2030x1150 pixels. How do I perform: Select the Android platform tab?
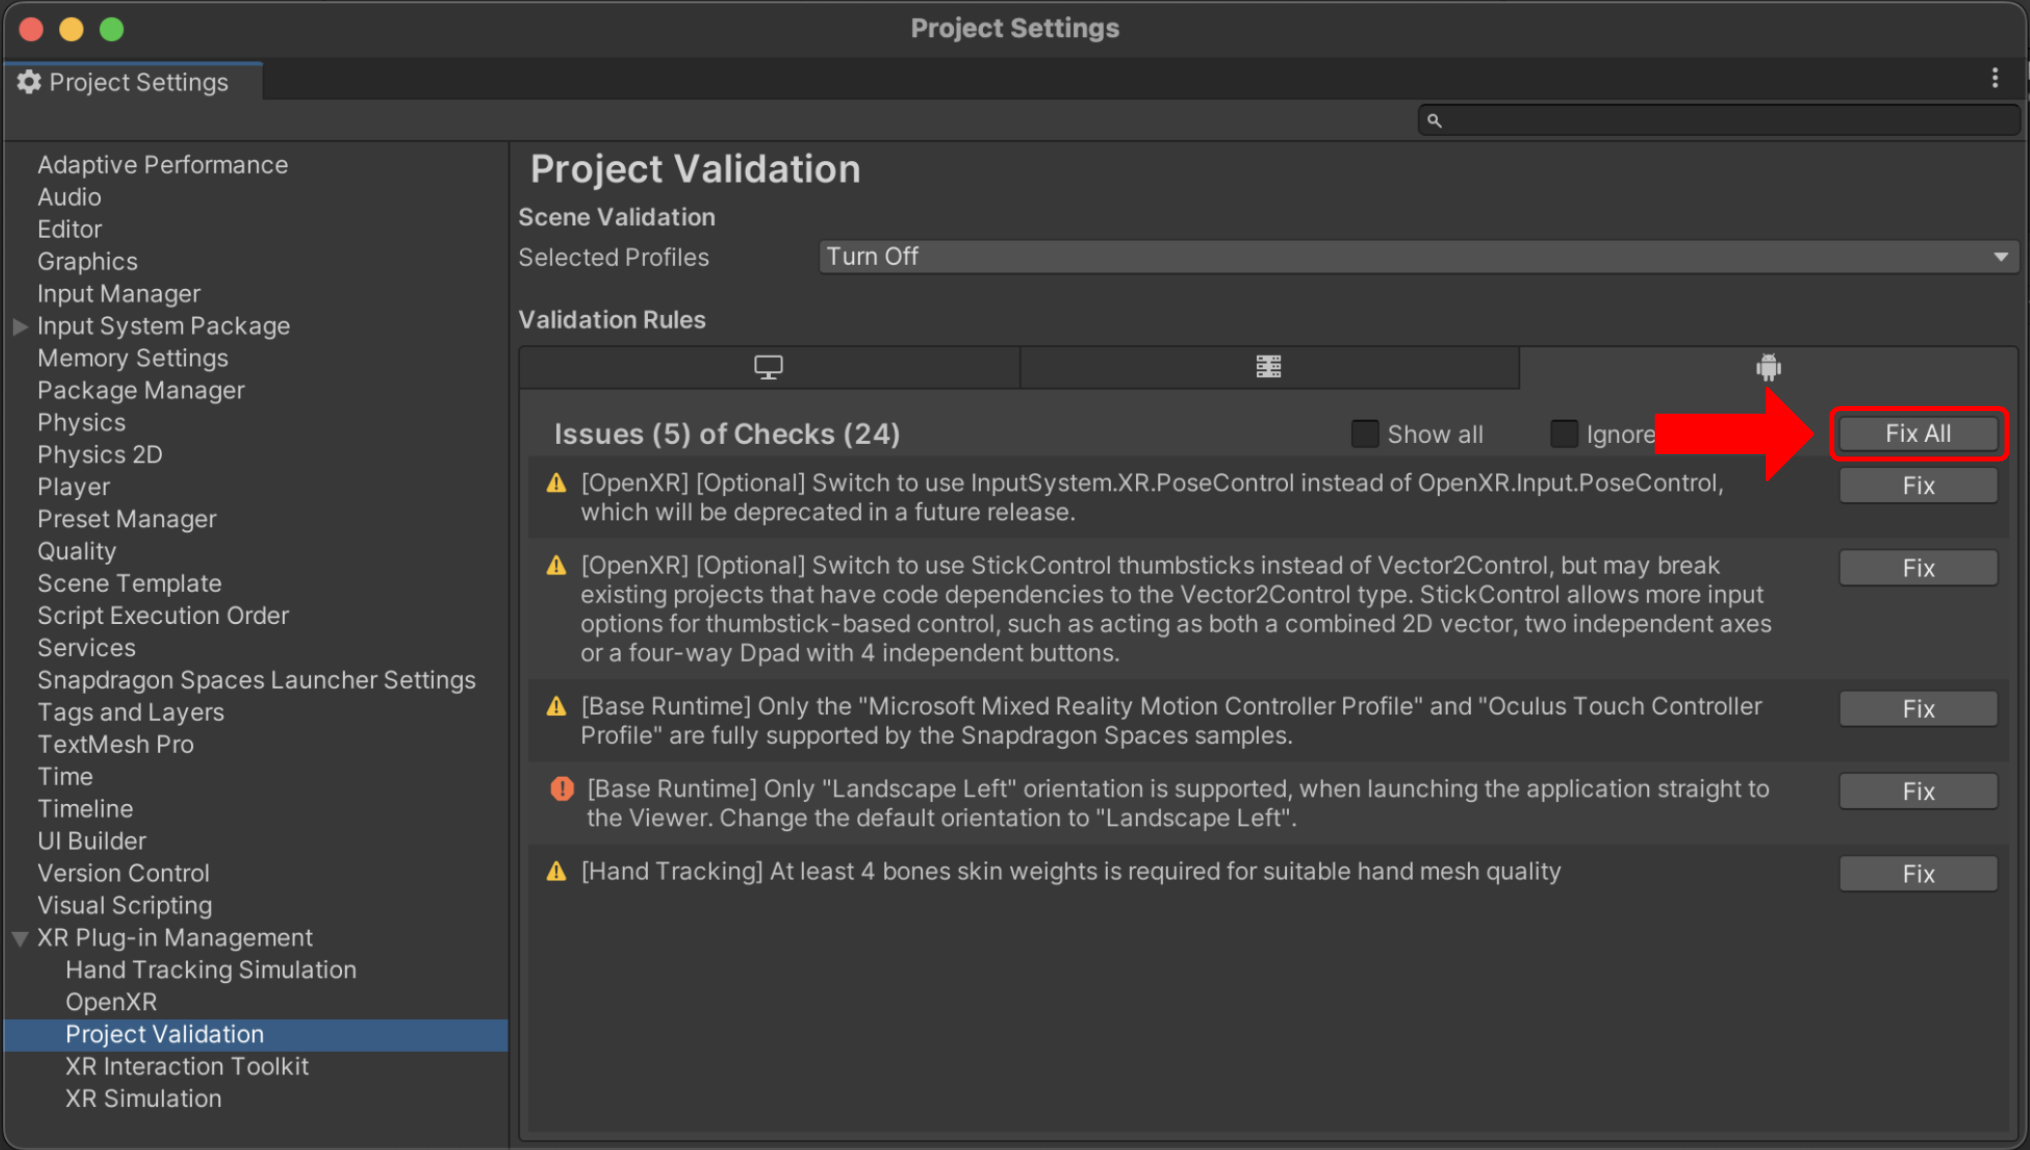pos(1768,367)
